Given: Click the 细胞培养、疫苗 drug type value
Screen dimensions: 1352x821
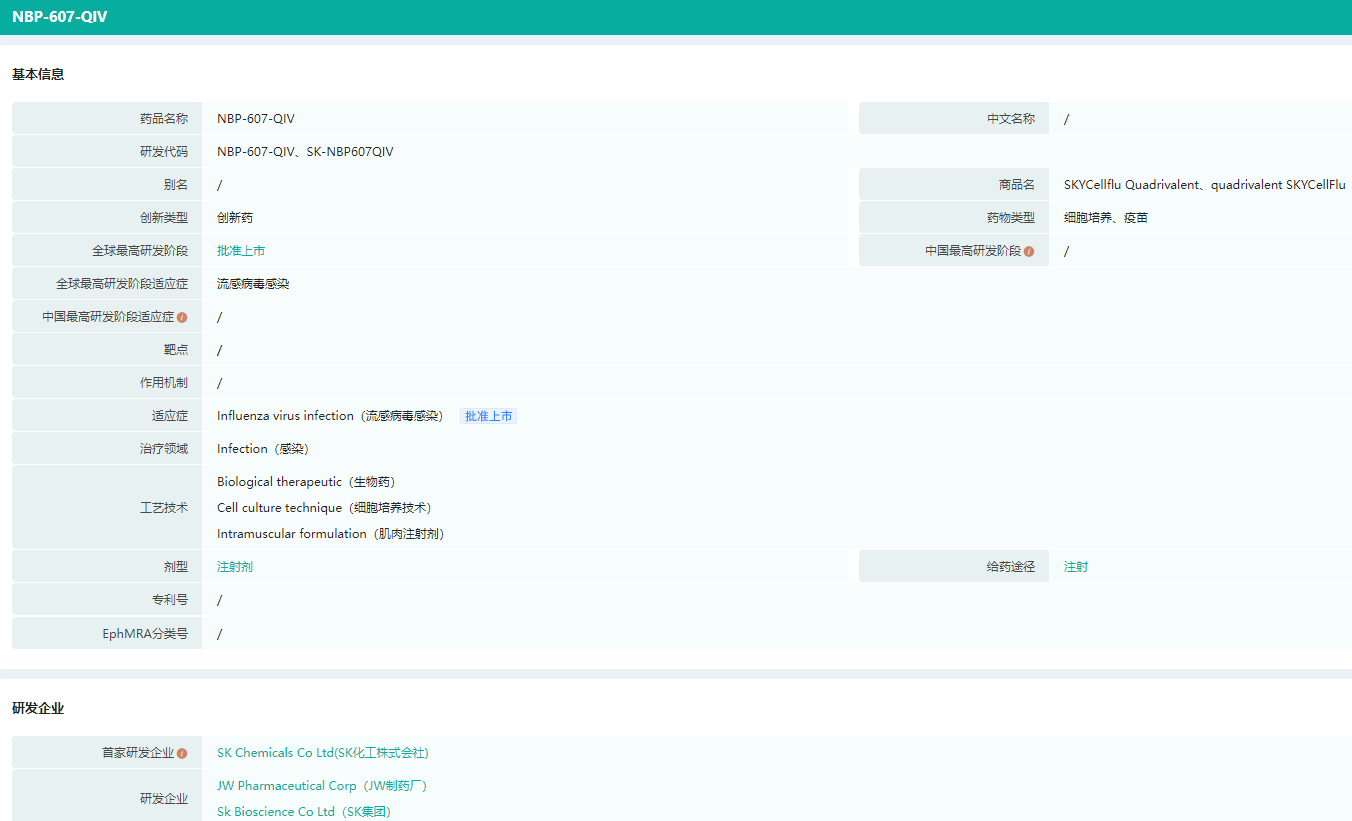Looking at the screenshot, I should [1106, 218].
